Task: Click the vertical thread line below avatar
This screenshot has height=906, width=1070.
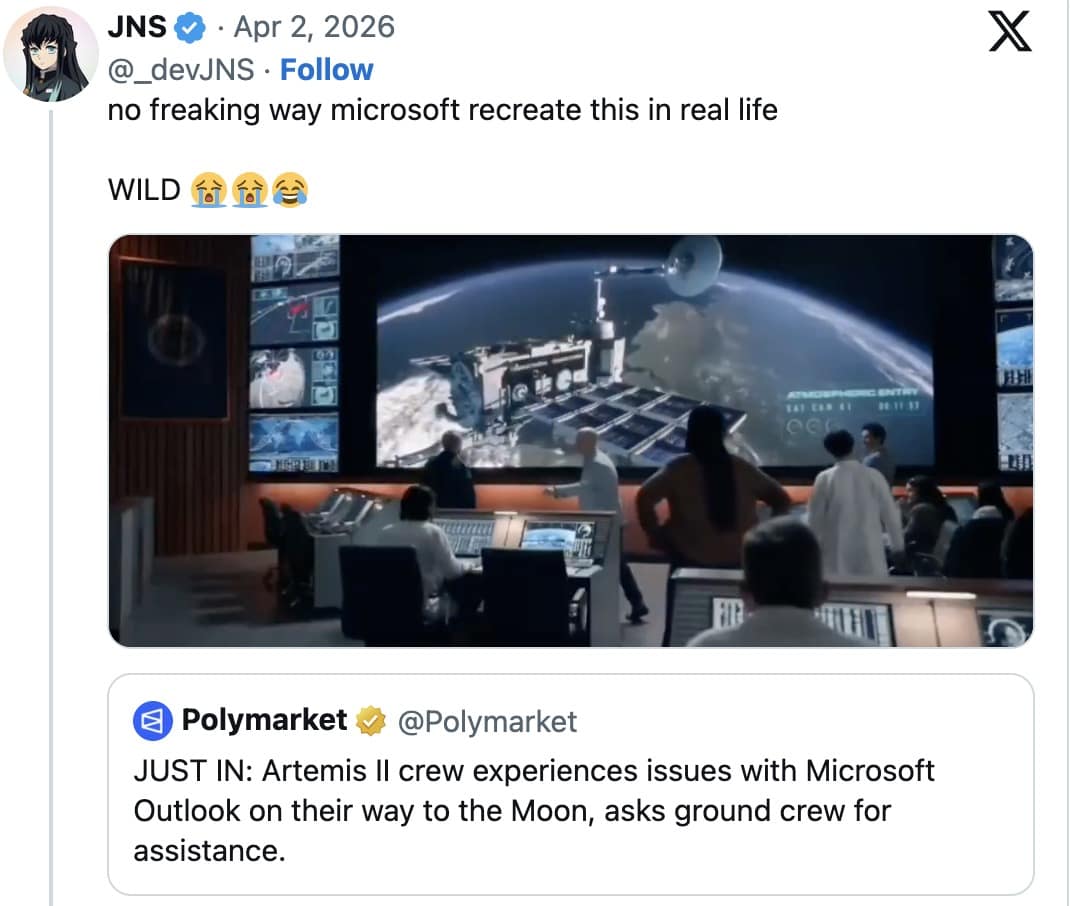Action: [x=51, y=500]
